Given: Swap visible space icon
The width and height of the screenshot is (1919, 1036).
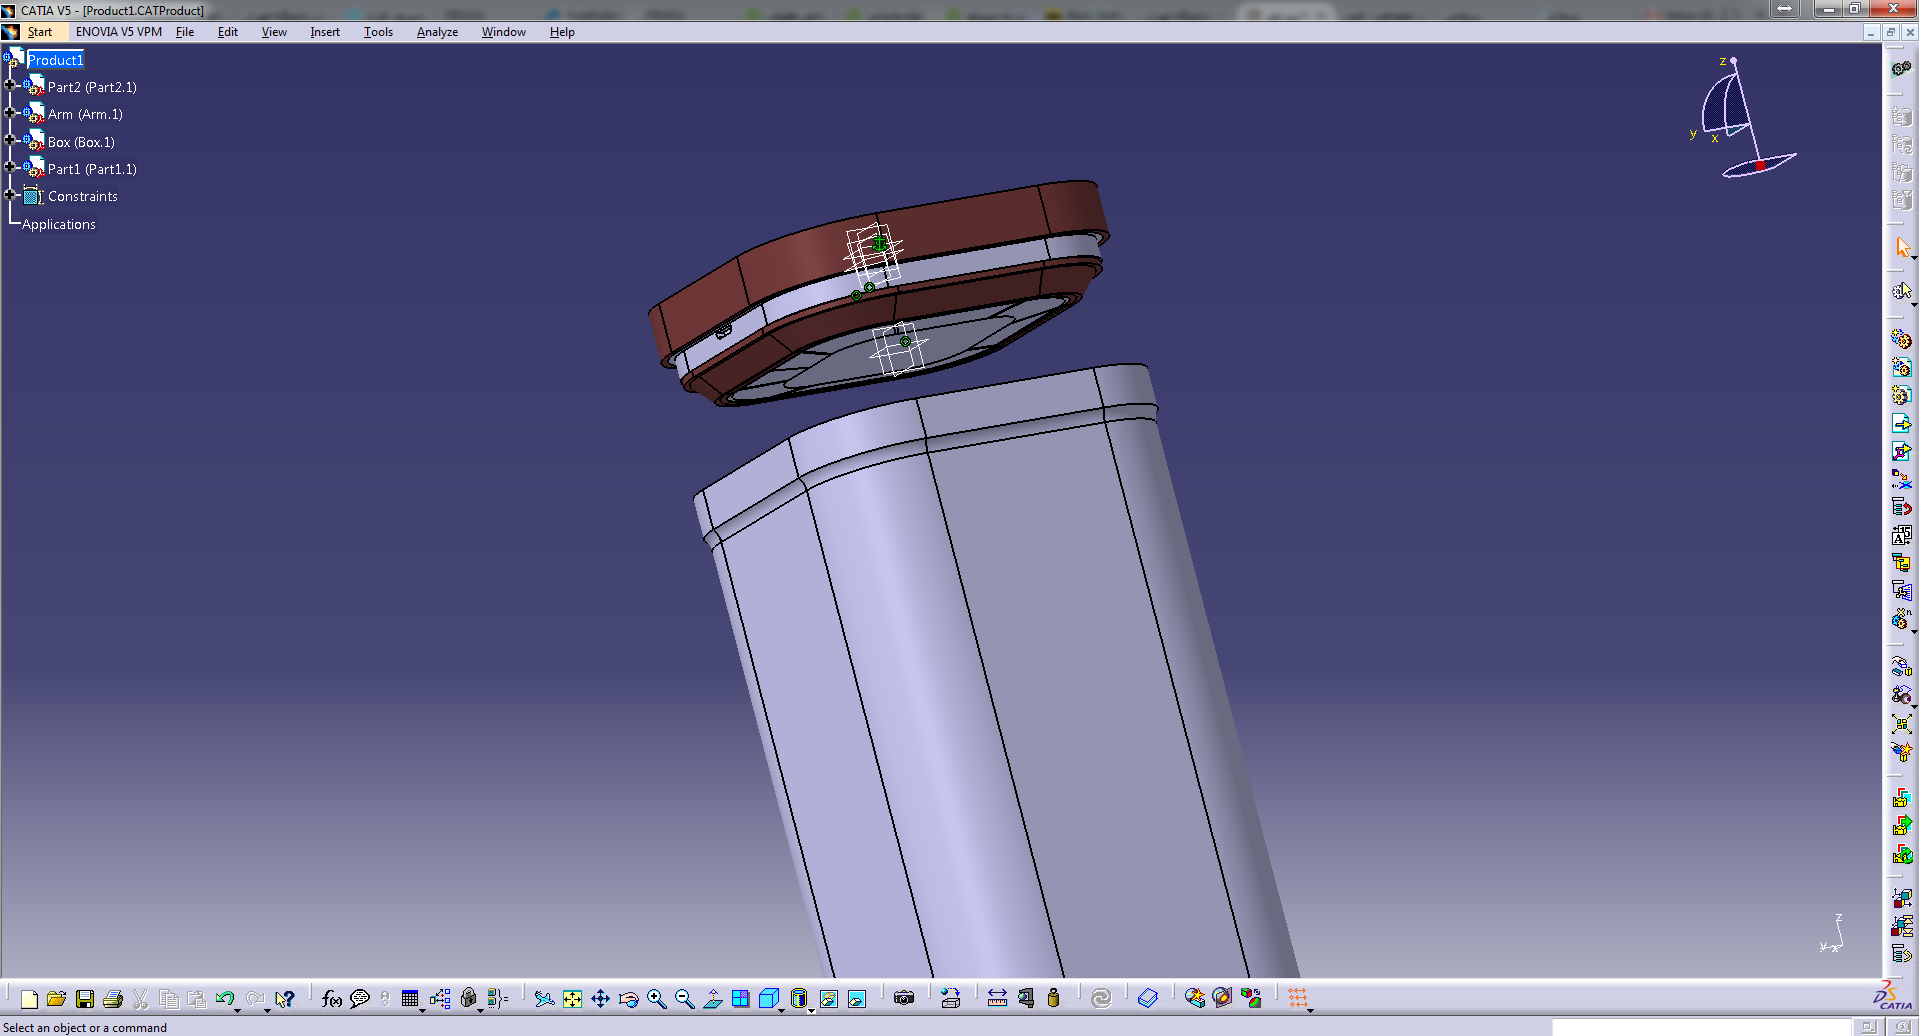Looking at the screenshot, I should (x=857, y=998).
